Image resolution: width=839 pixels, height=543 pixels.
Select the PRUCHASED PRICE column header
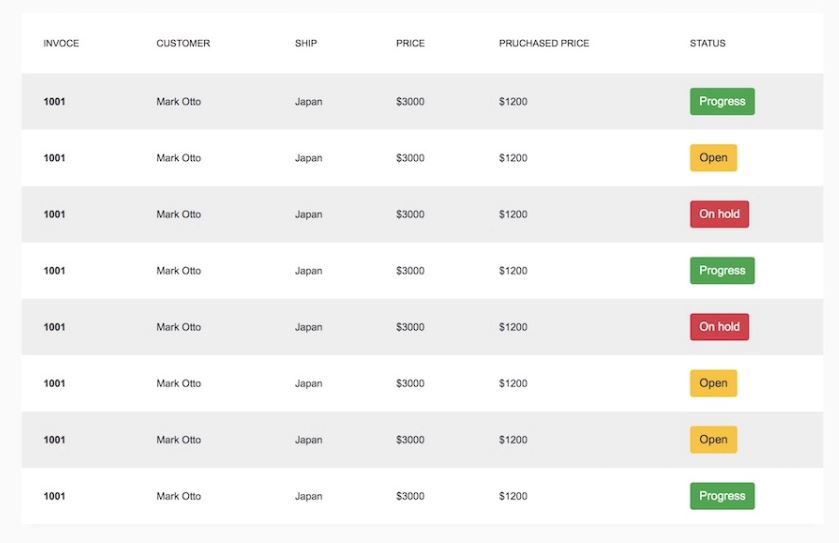point(544,44)
